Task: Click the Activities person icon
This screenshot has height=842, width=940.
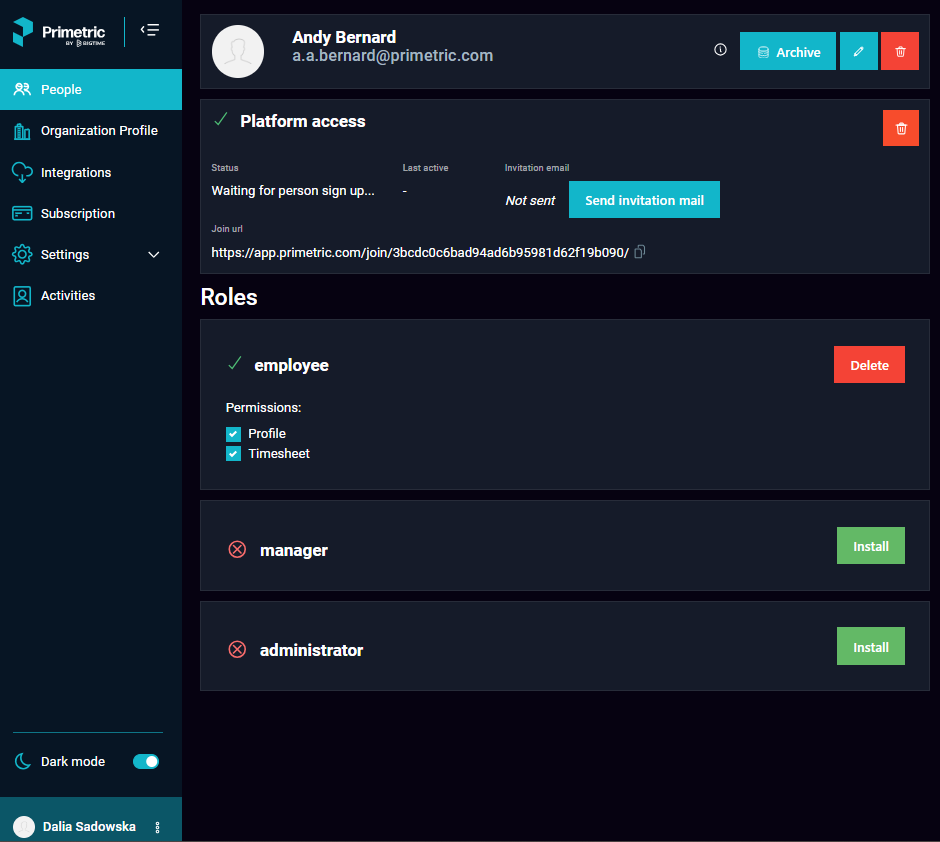Action: pos(22,296)
